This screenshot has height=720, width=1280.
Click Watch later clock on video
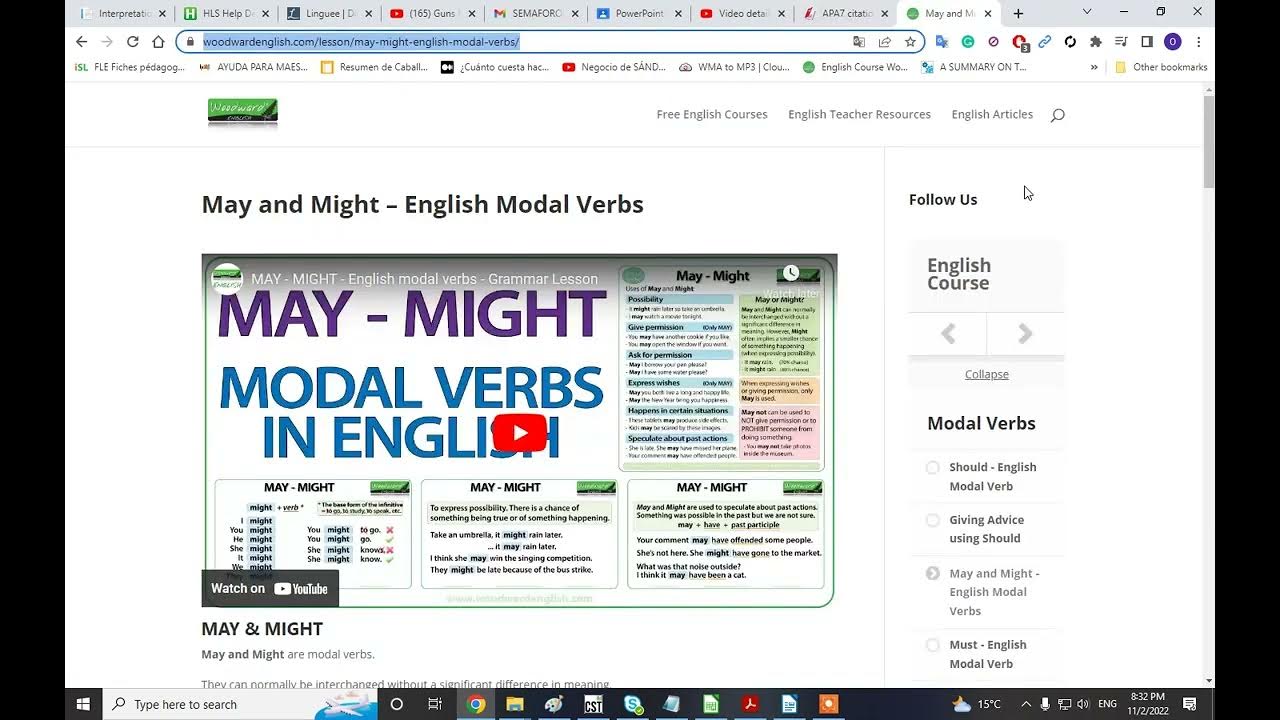[791, 275]
